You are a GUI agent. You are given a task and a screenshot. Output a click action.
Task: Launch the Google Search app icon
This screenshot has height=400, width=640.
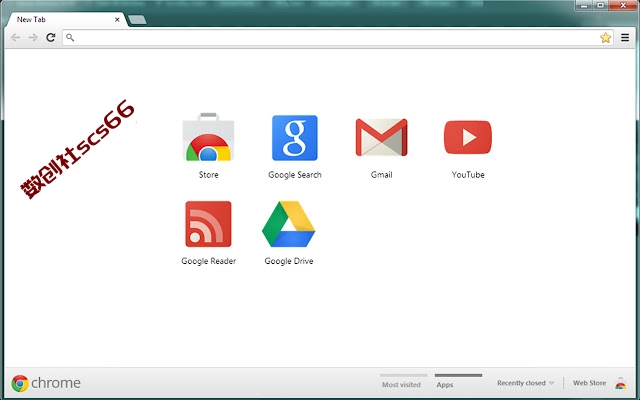295,138
